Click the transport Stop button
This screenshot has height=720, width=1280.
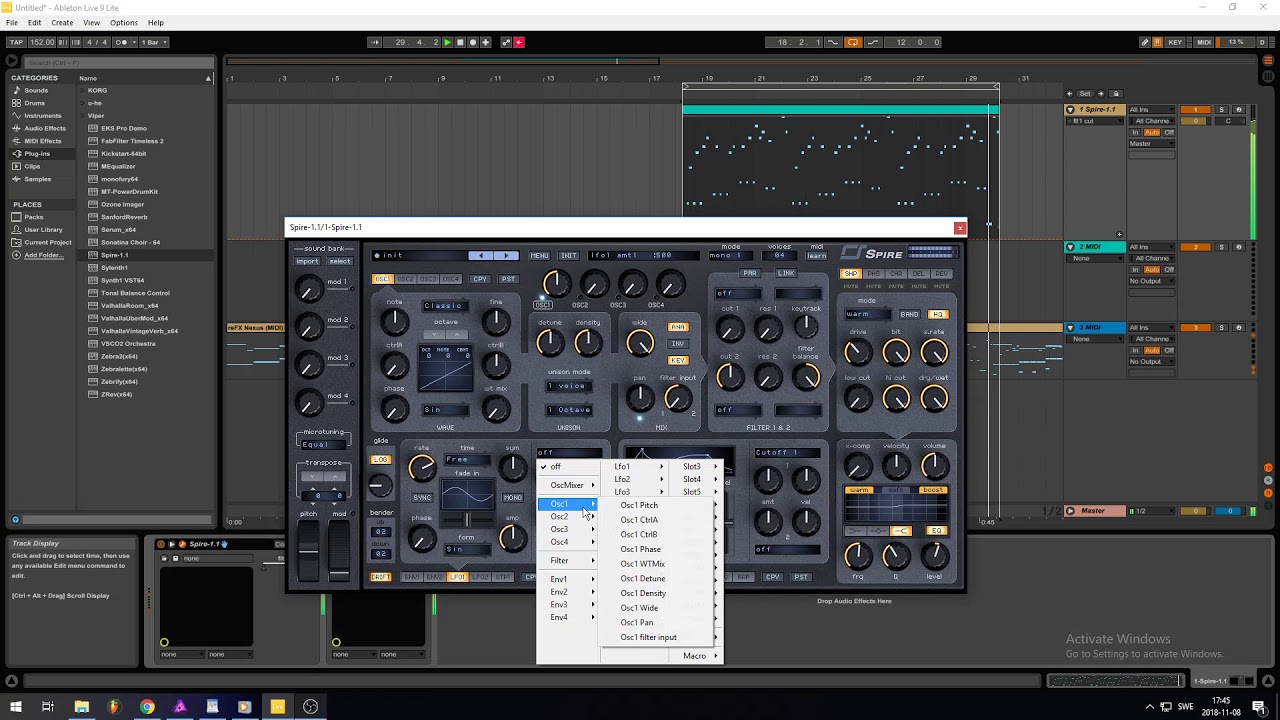point(460,42)
